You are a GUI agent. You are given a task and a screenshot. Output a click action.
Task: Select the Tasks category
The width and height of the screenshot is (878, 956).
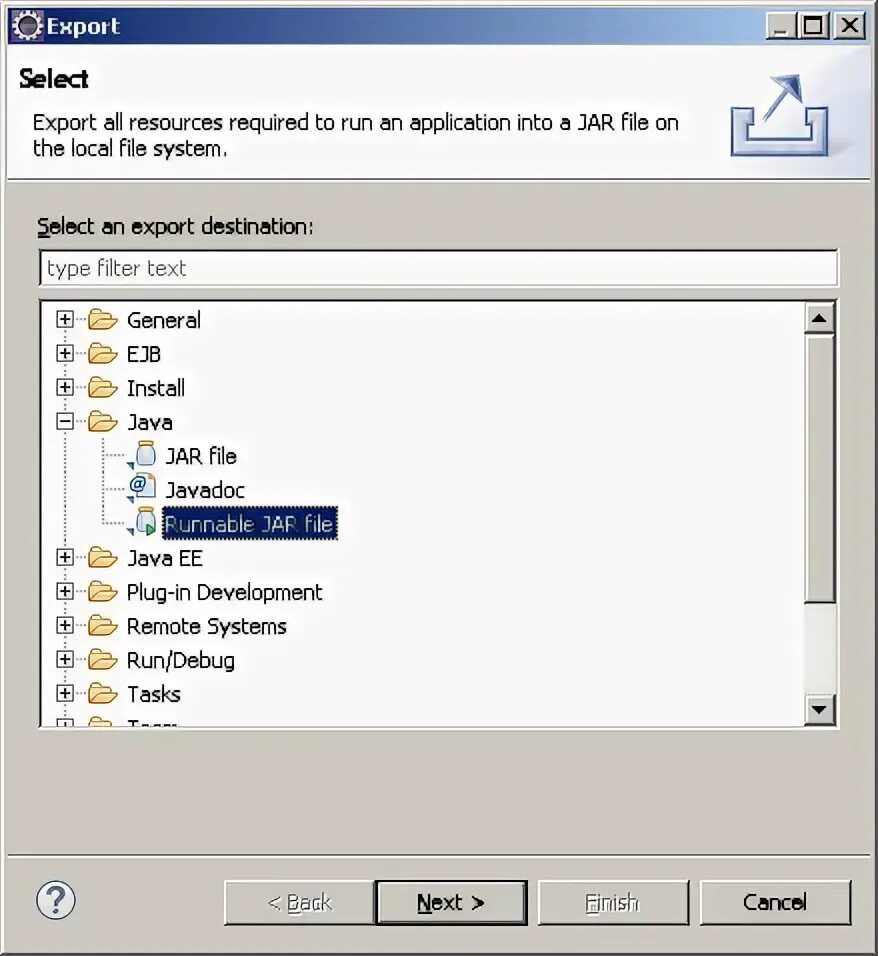click(154, 694)
